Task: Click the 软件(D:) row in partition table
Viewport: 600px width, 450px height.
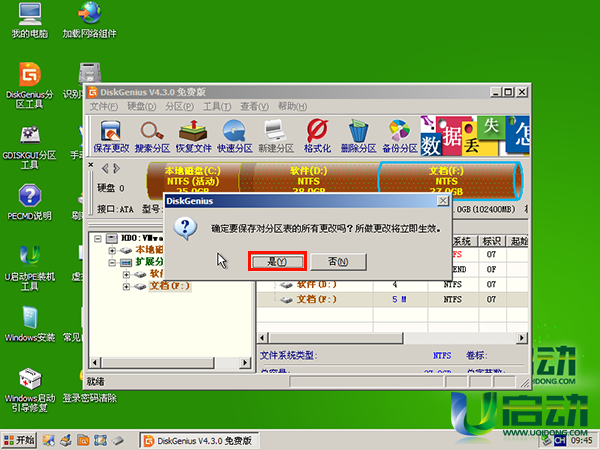Action: (x=393, y=284)
